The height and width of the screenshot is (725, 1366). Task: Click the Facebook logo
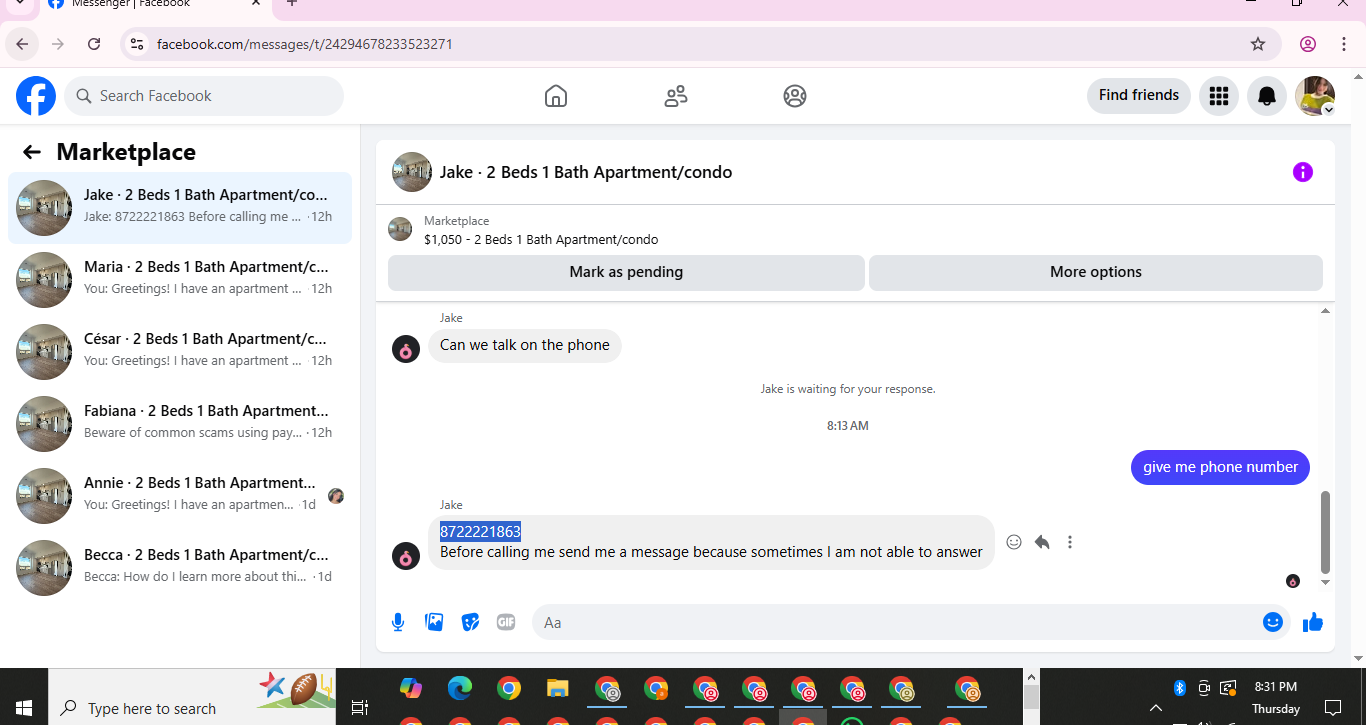pos(36,96)
